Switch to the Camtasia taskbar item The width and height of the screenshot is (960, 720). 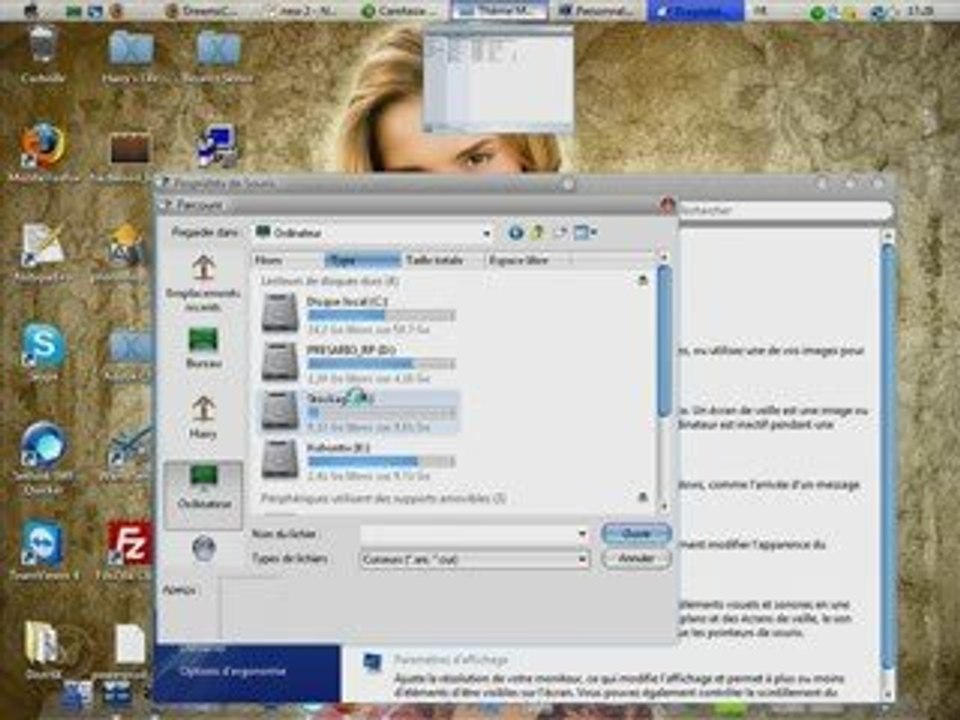(399, 10)
